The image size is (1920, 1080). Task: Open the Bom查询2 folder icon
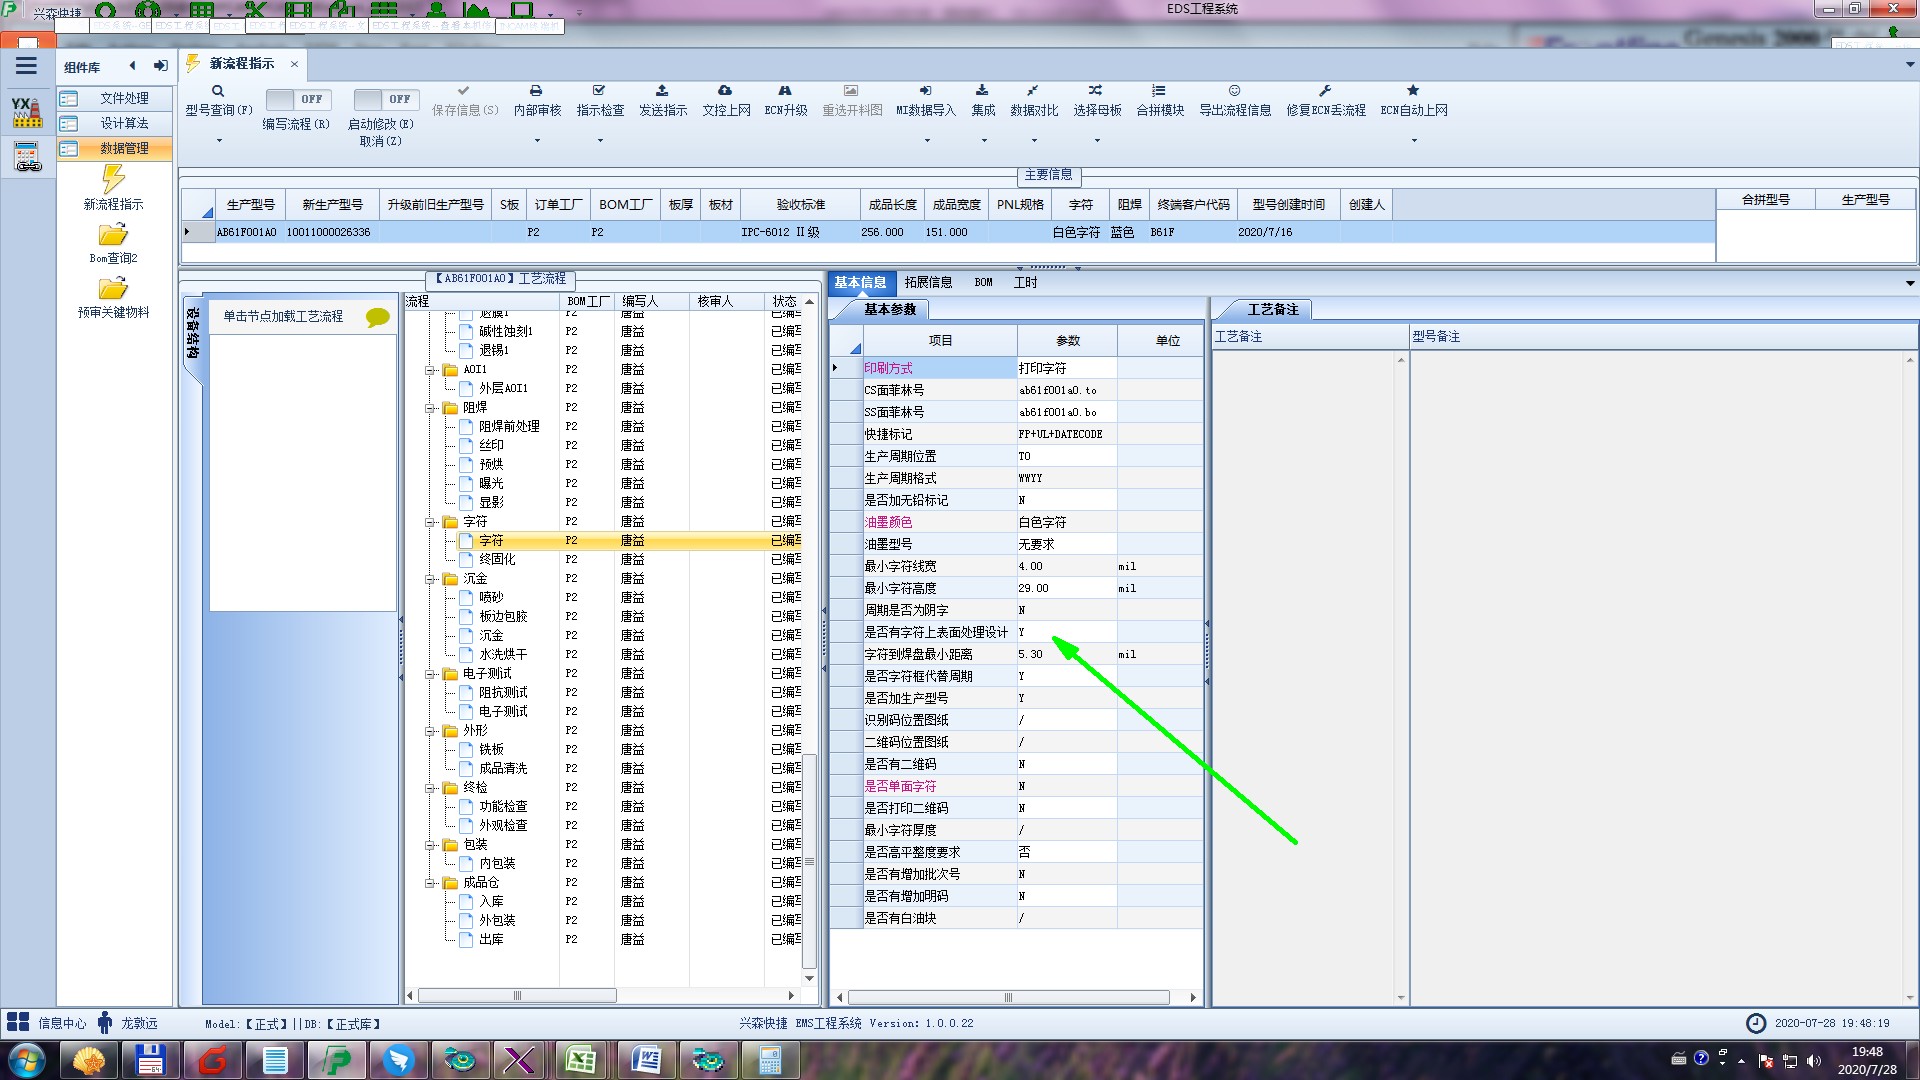click(113, 235)
